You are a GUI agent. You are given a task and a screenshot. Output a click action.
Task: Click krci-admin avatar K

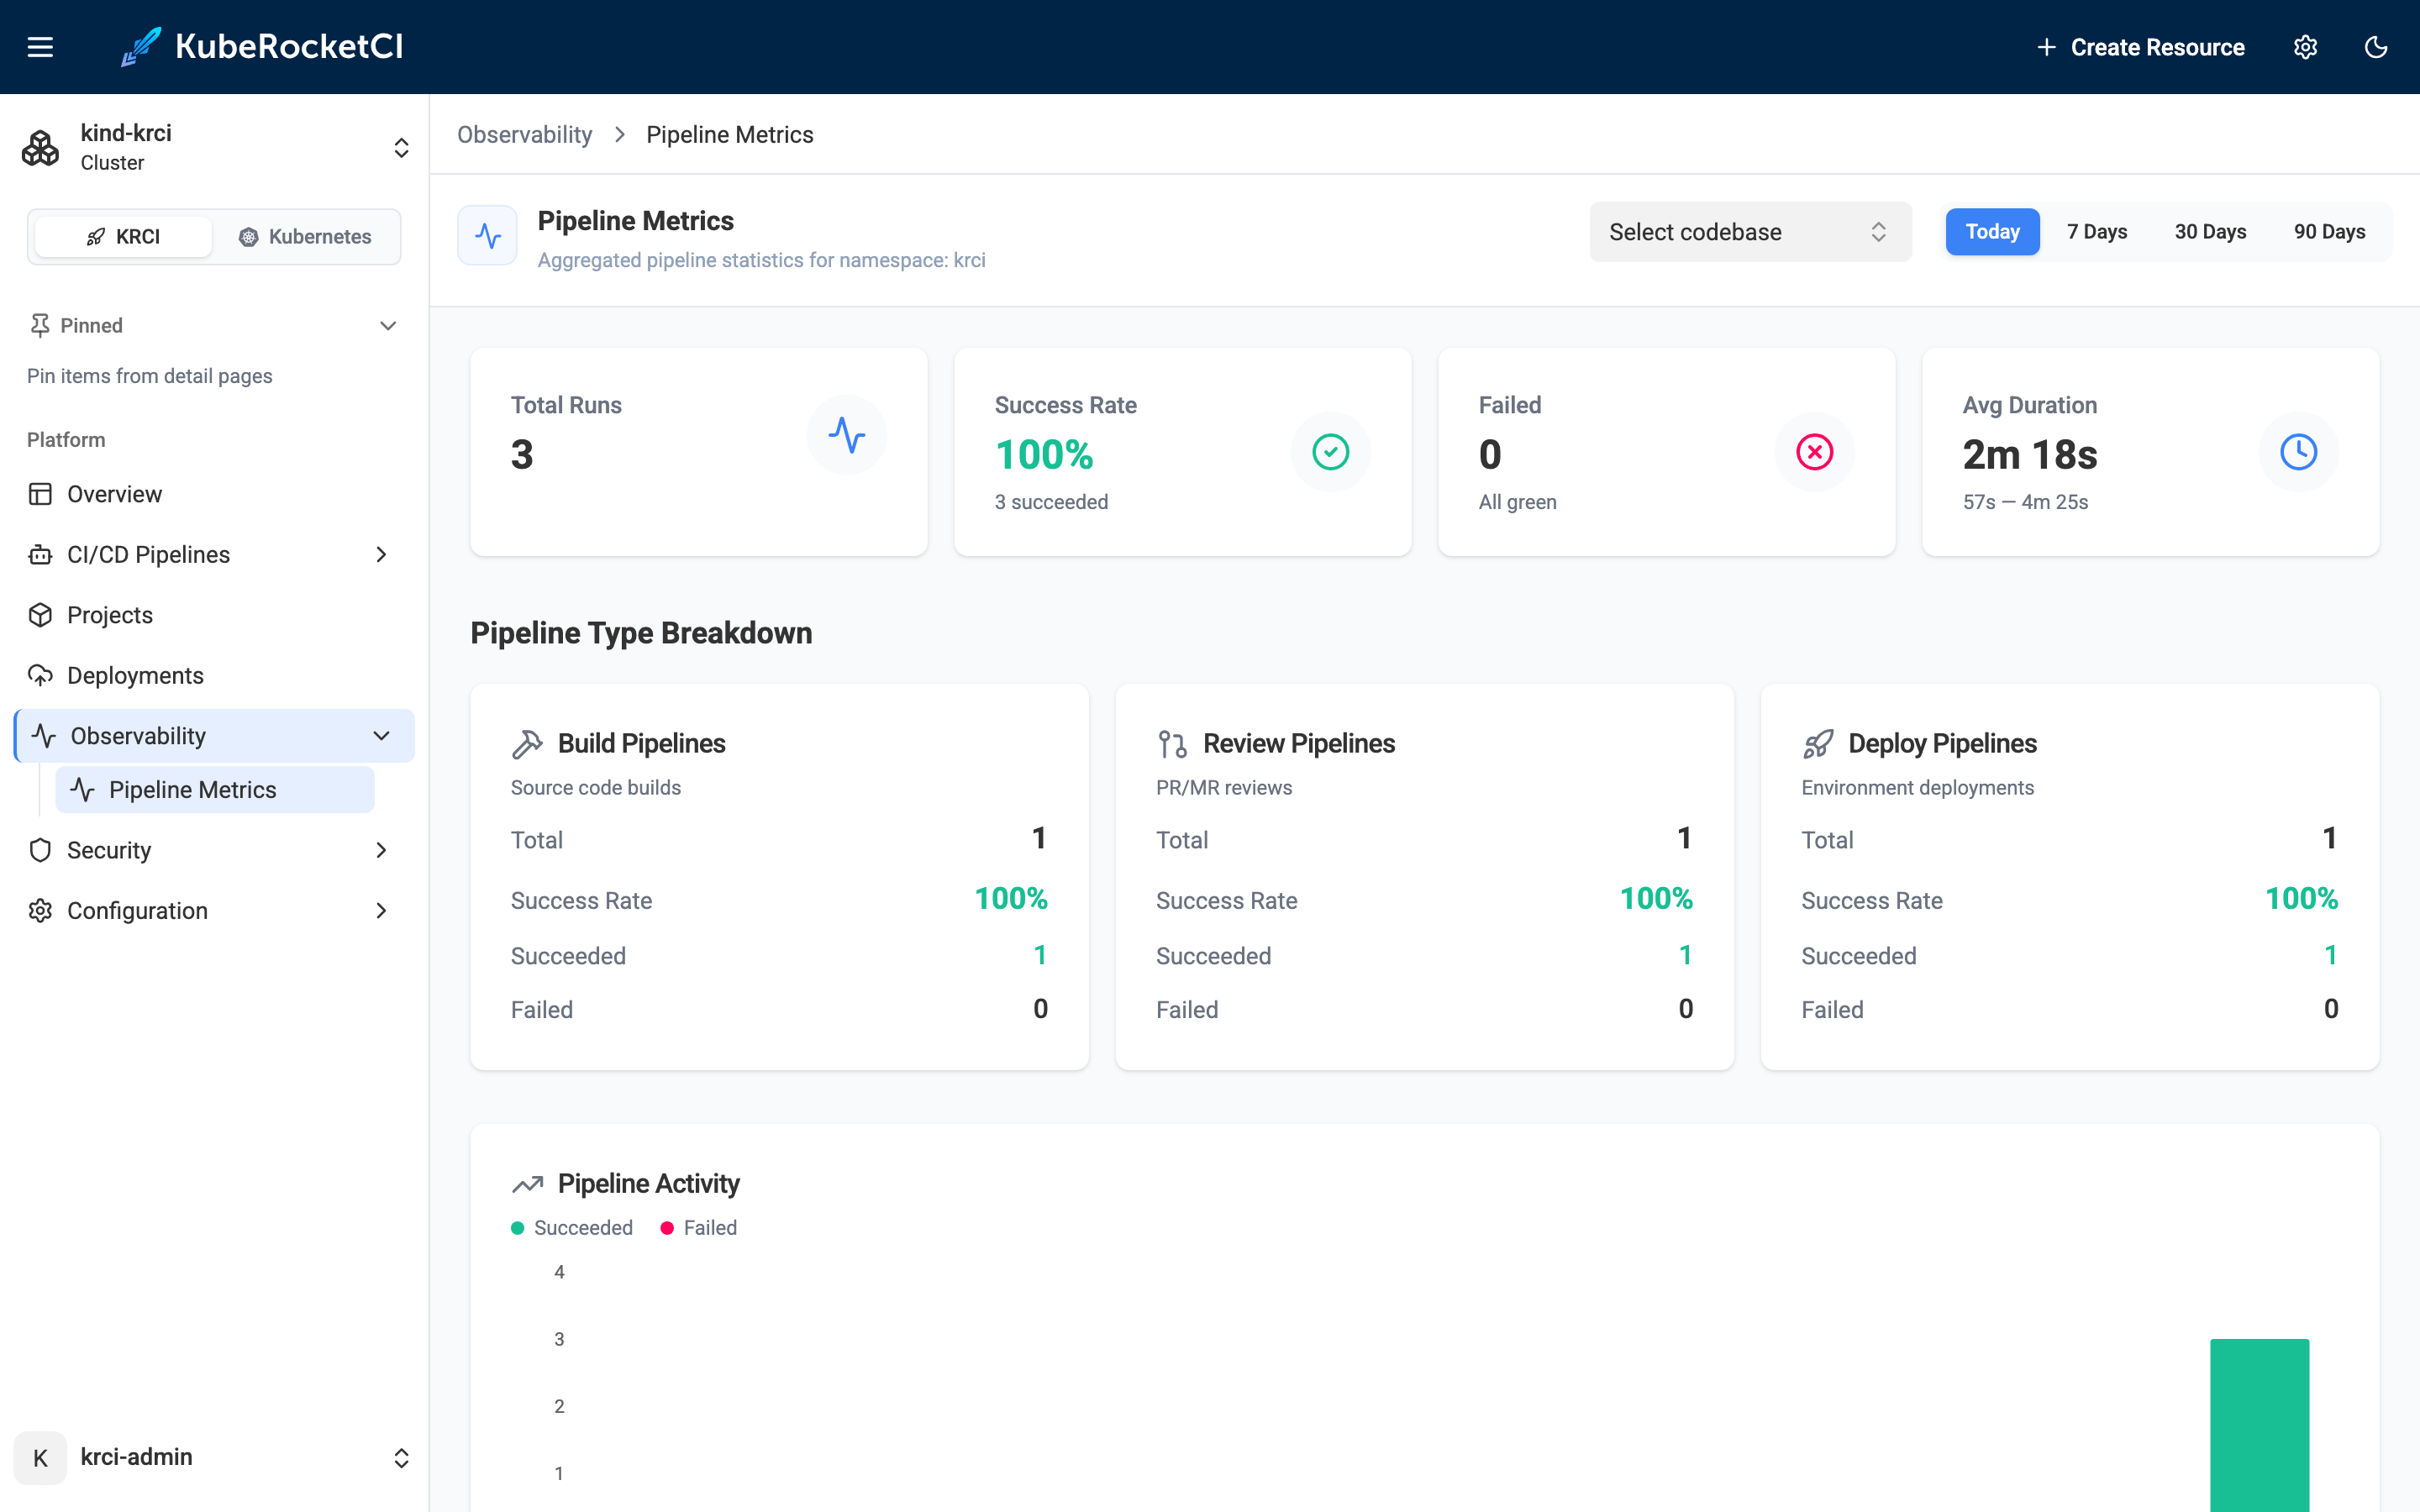point(40,1458)
